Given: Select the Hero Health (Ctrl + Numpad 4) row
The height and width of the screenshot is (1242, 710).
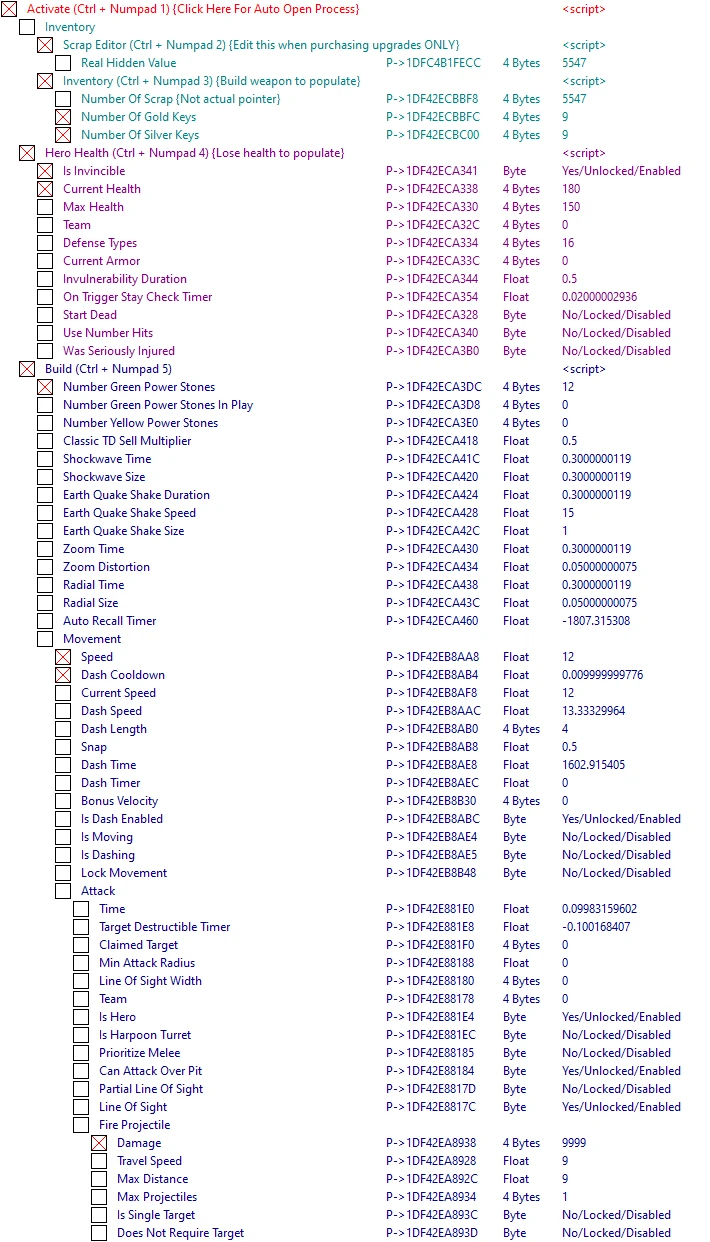Looking at the screenshot, I should pos(194,153).
